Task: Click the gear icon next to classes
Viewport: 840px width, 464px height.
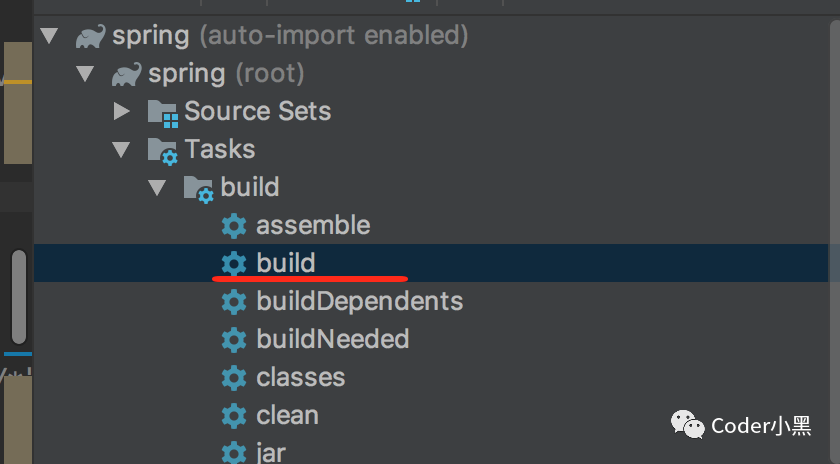Action: [233, 377]
